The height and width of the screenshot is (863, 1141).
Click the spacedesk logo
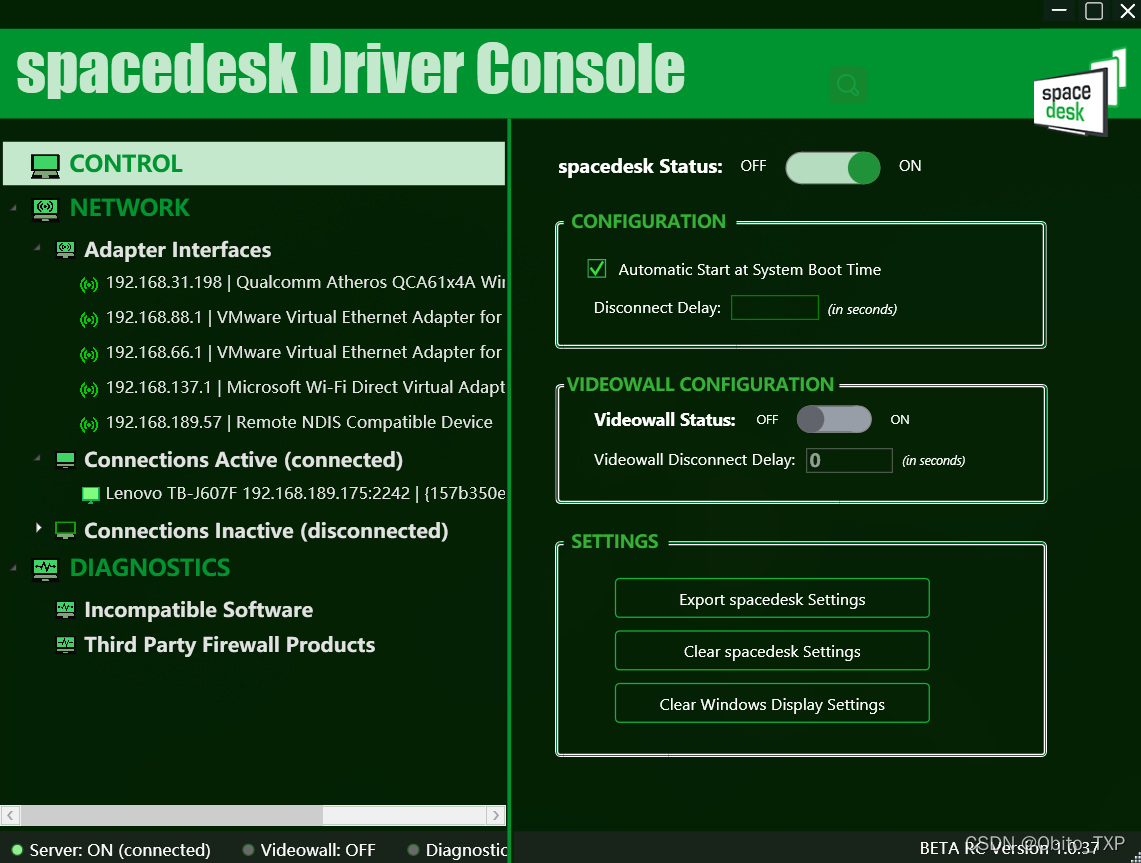pos(1080,92)
